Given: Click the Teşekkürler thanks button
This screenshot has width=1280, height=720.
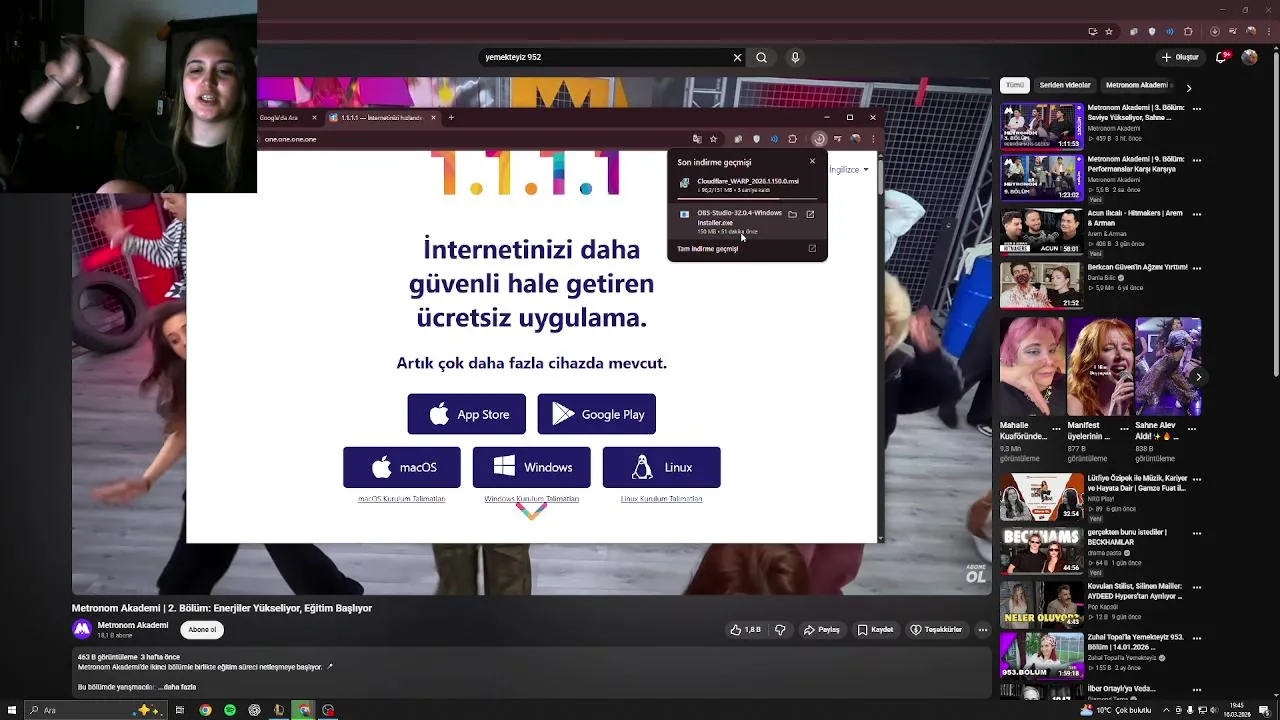Looking at the screenshot, I should point(936,630).
